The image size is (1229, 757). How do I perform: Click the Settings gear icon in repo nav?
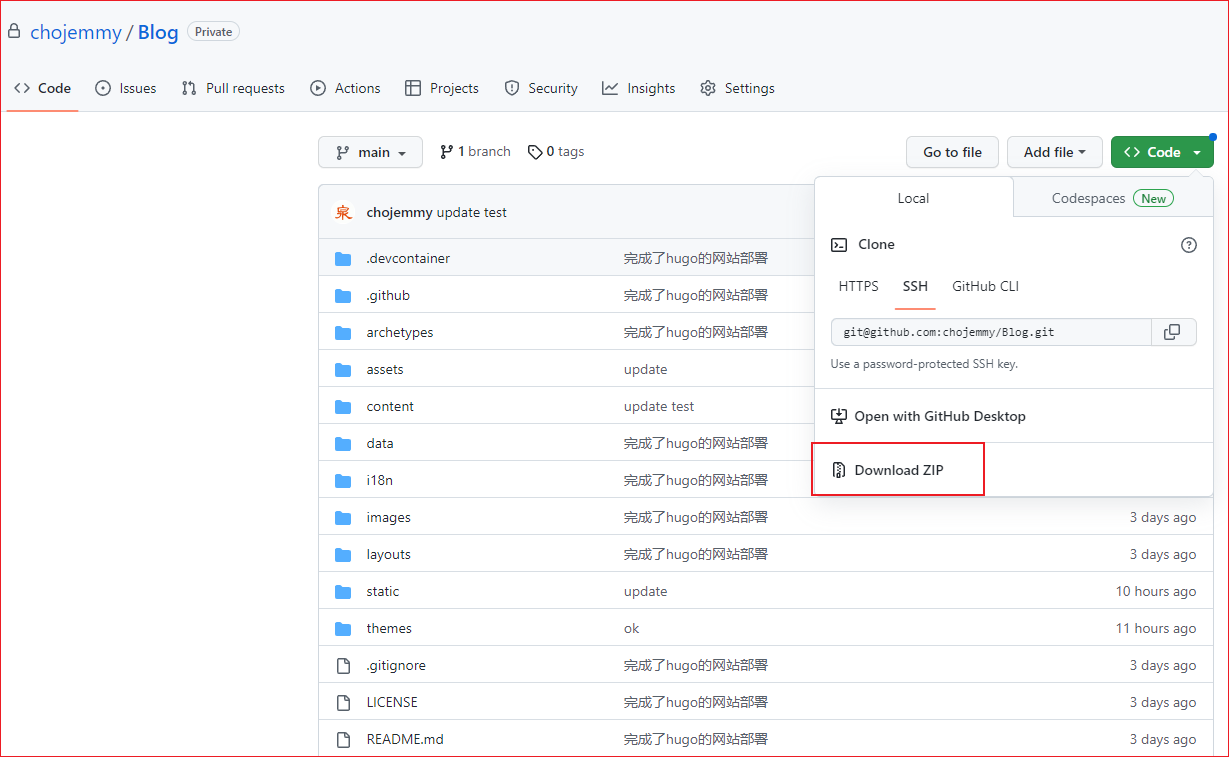tap(708, 88)
